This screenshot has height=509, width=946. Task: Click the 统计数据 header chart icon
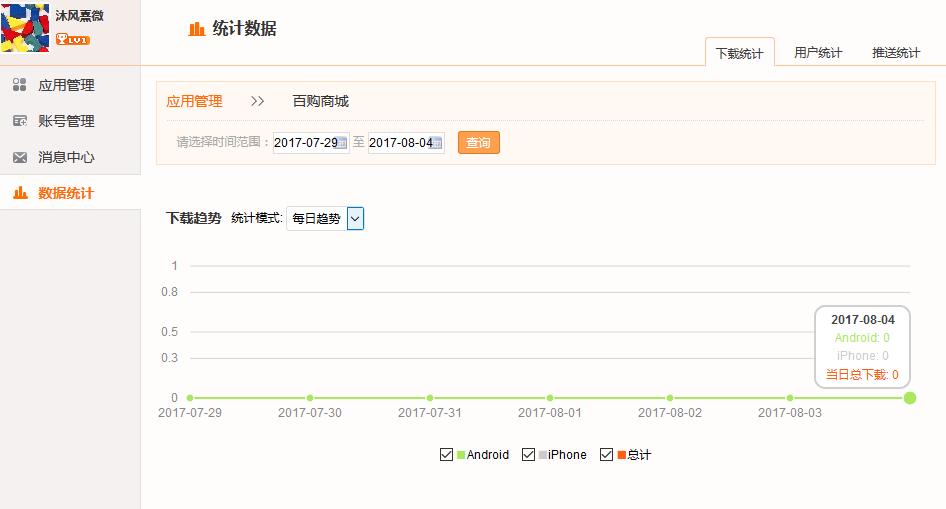[197, 29]
